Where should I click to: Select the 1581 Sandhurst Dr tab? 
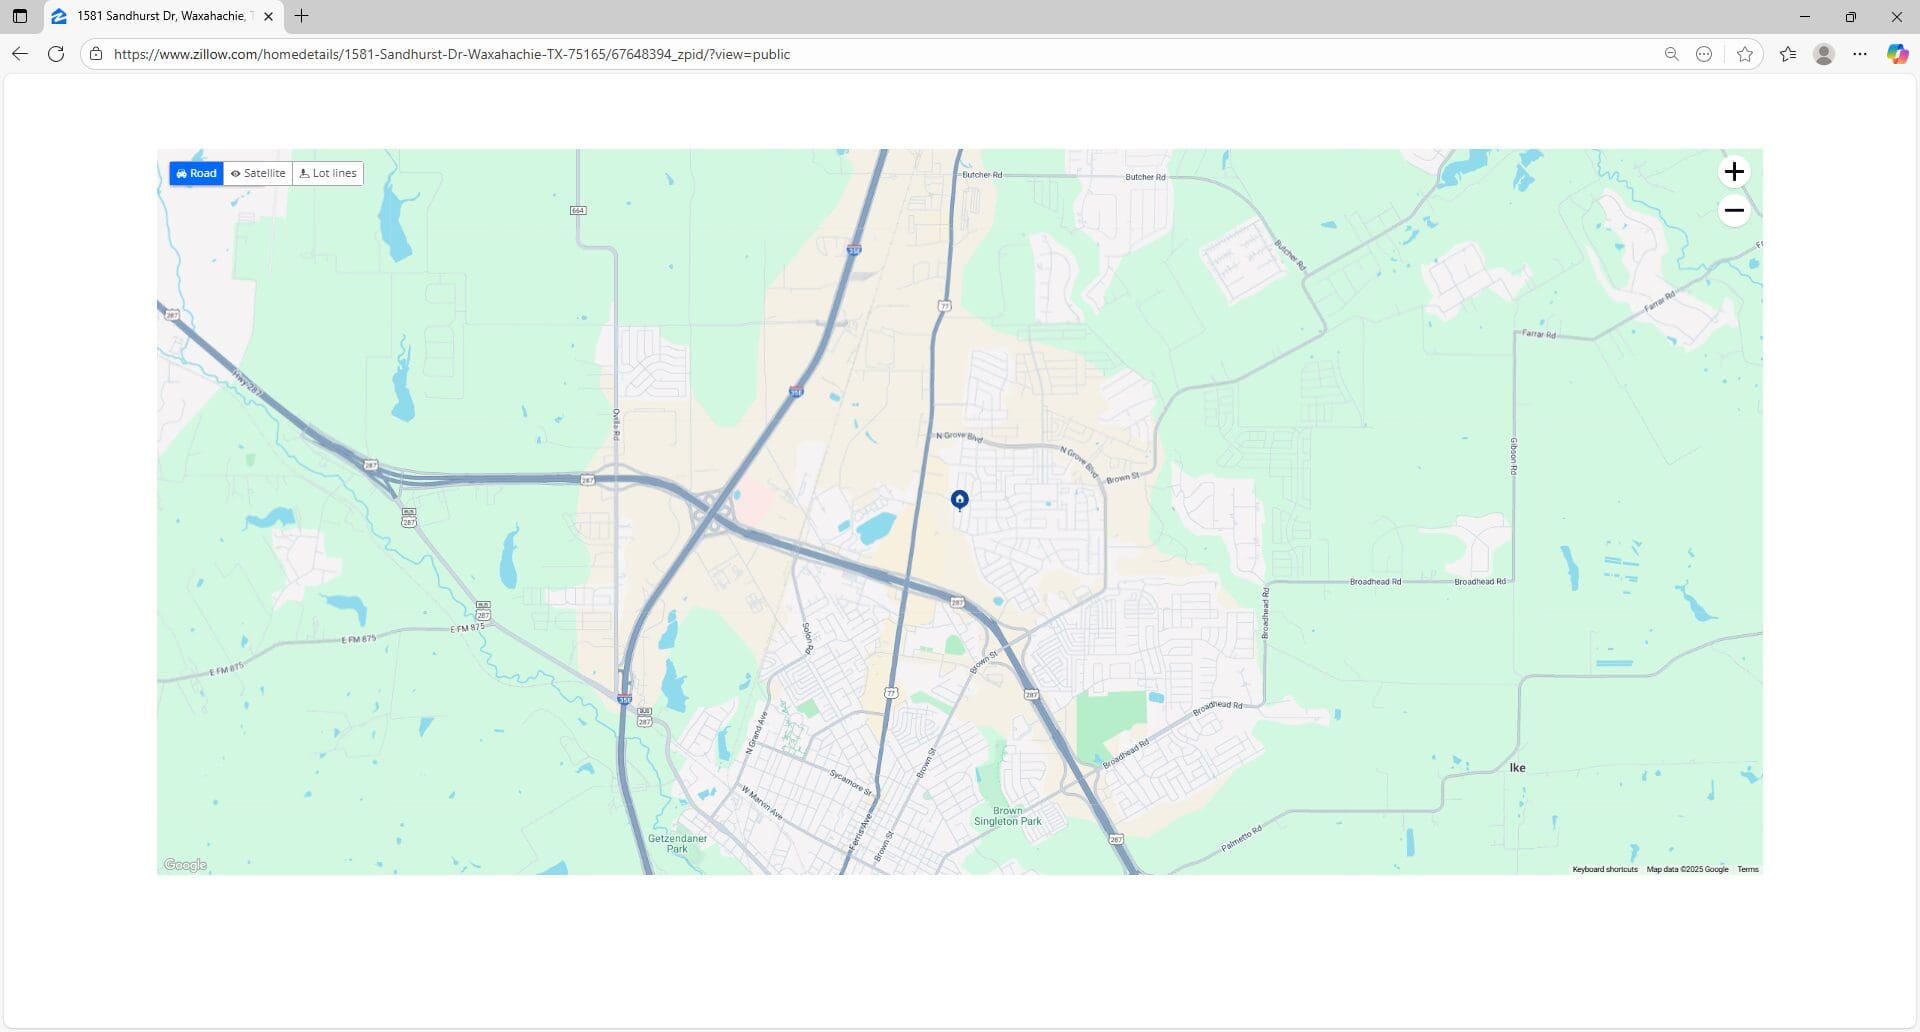pyautogui.click(x=160, y=16)
